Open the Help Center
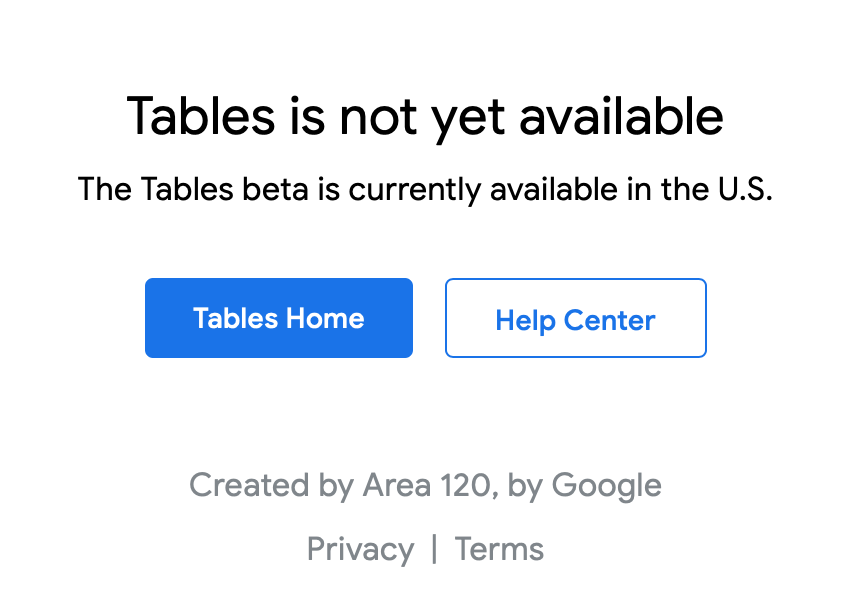The height and width of the screenshot is (612, 856). (x=575, y=318)
